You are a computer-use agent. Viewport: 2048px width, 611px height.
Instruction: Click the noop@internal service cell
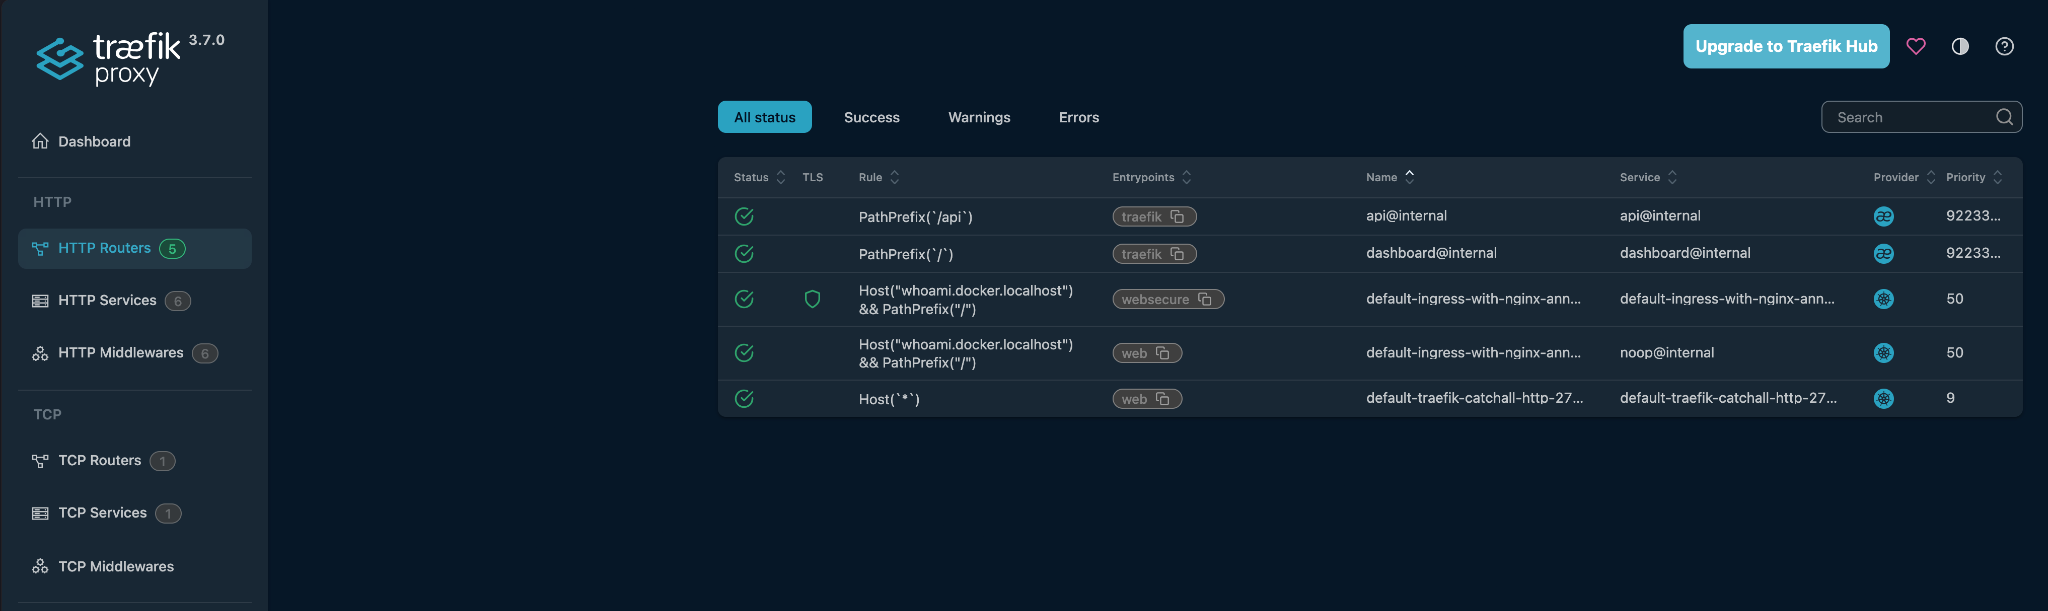1667,353
